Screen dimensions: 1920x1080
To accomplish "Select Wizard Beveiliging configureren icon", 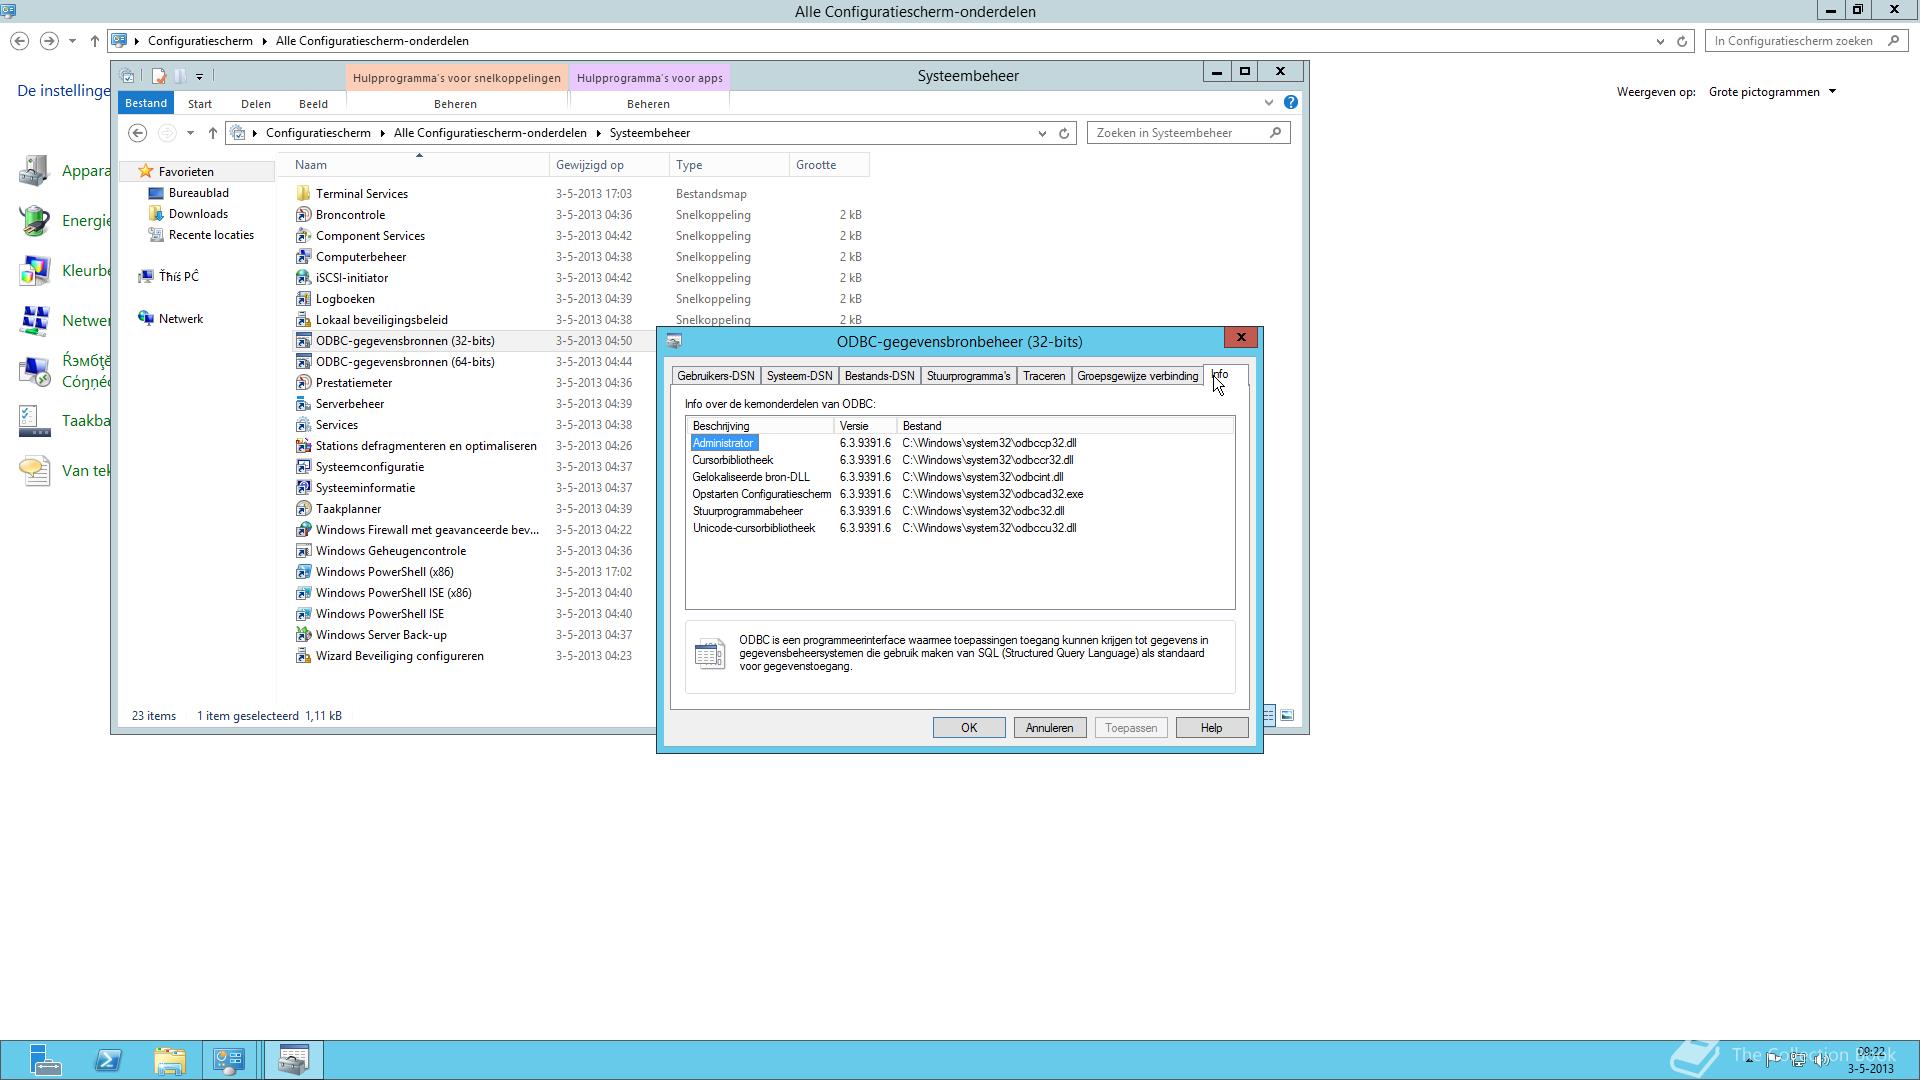I will 303,656.
